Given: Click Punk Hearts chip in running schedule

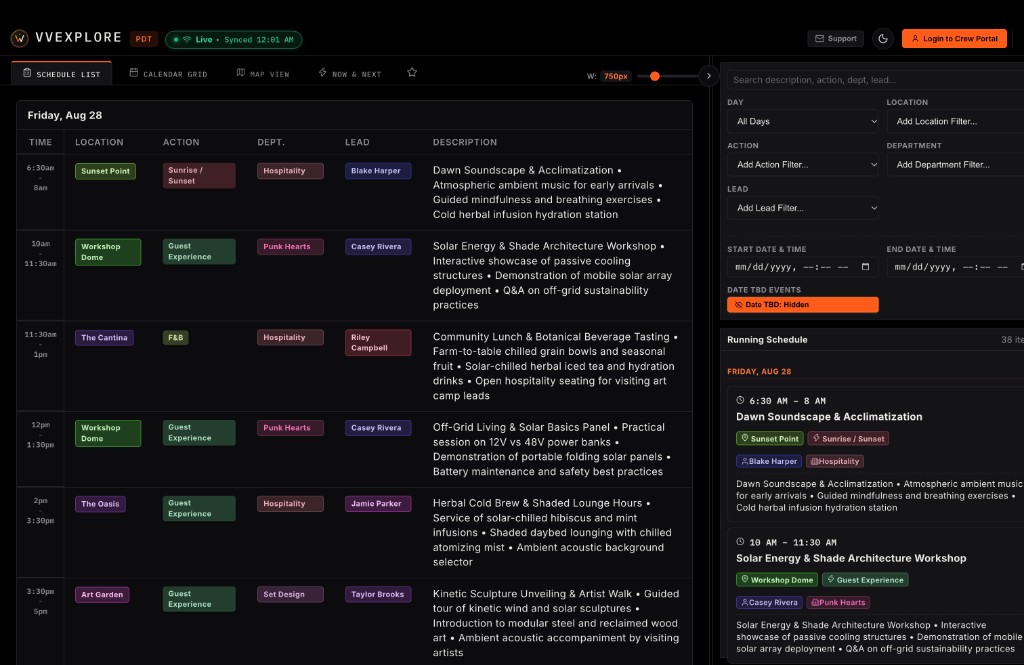Looking at the screenshot, I should coord(838,602).
